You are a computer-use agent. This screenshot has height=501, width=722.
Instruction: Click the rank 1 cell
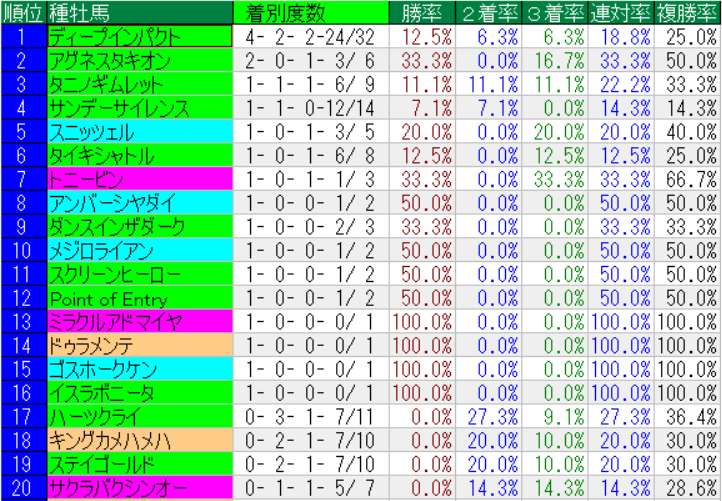(x=23, y=36)
